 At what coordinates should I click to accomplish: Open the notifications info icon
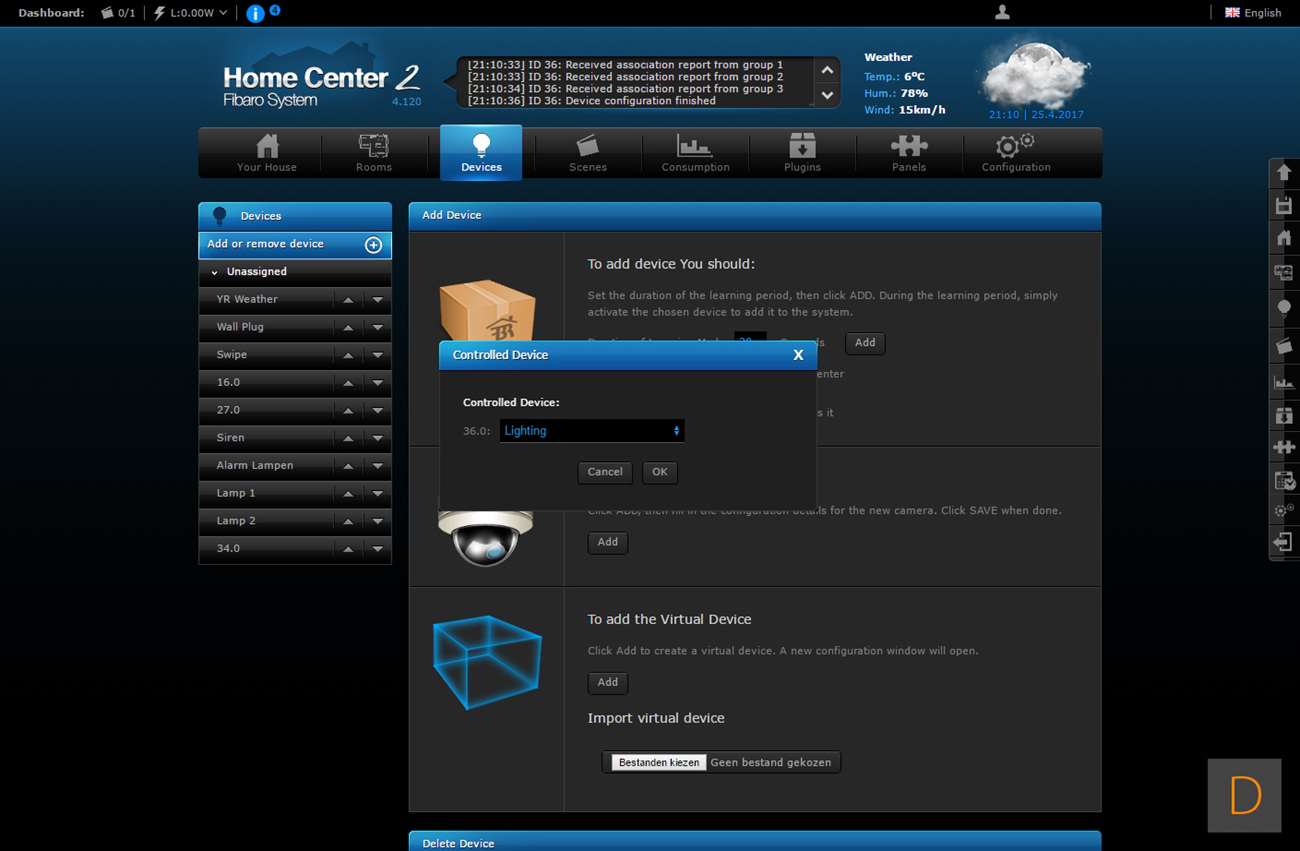pos(255,13)
